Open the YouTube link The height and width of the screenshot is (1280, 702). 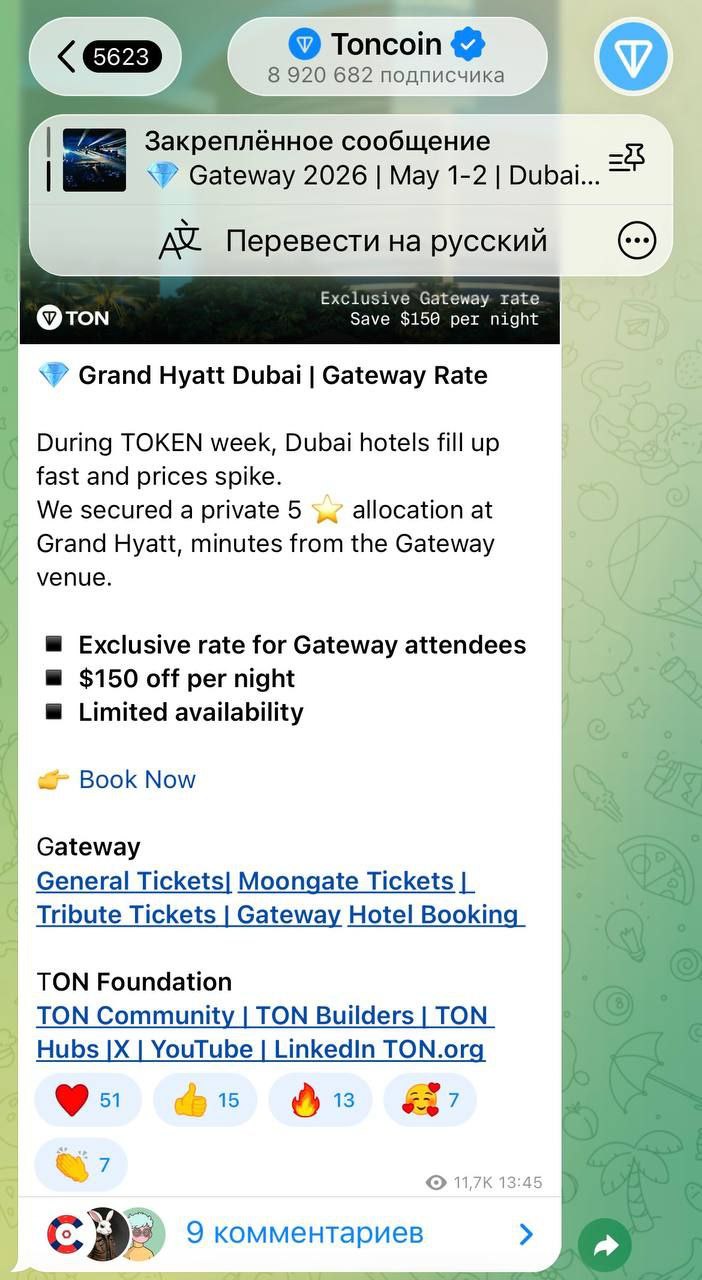click(x=187, y=1050)
